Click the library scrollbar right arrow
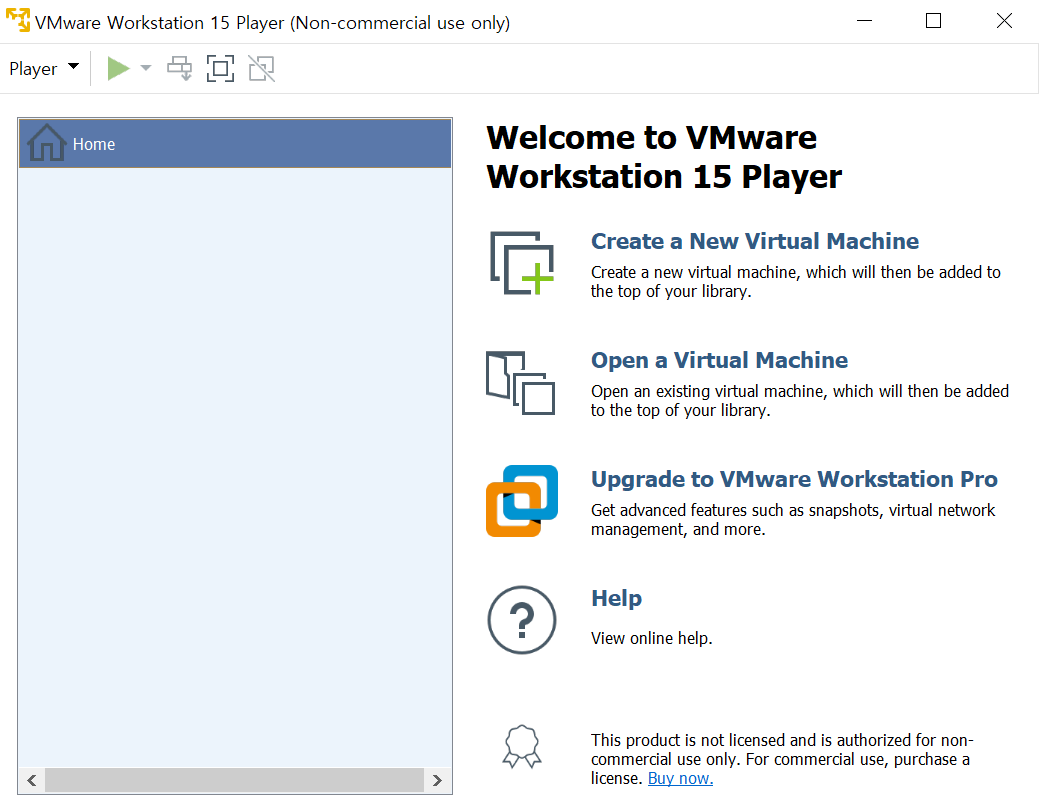The height and width of the screenshot is (811, 1039). 437,781
